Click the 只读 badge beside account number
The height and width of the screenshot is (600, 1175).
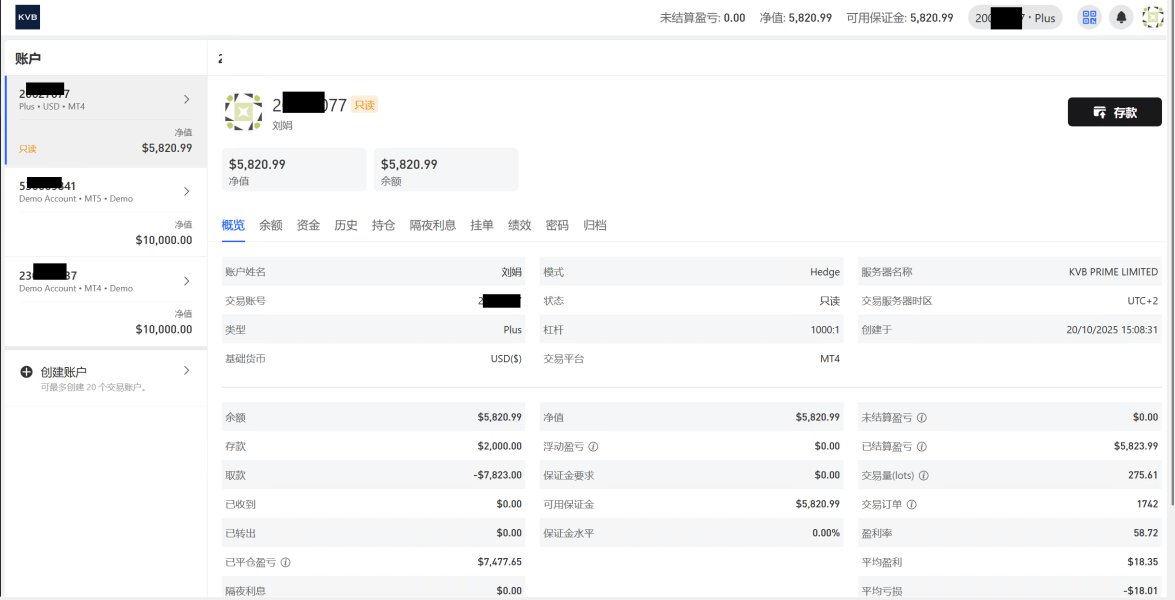tap(364, 105)
